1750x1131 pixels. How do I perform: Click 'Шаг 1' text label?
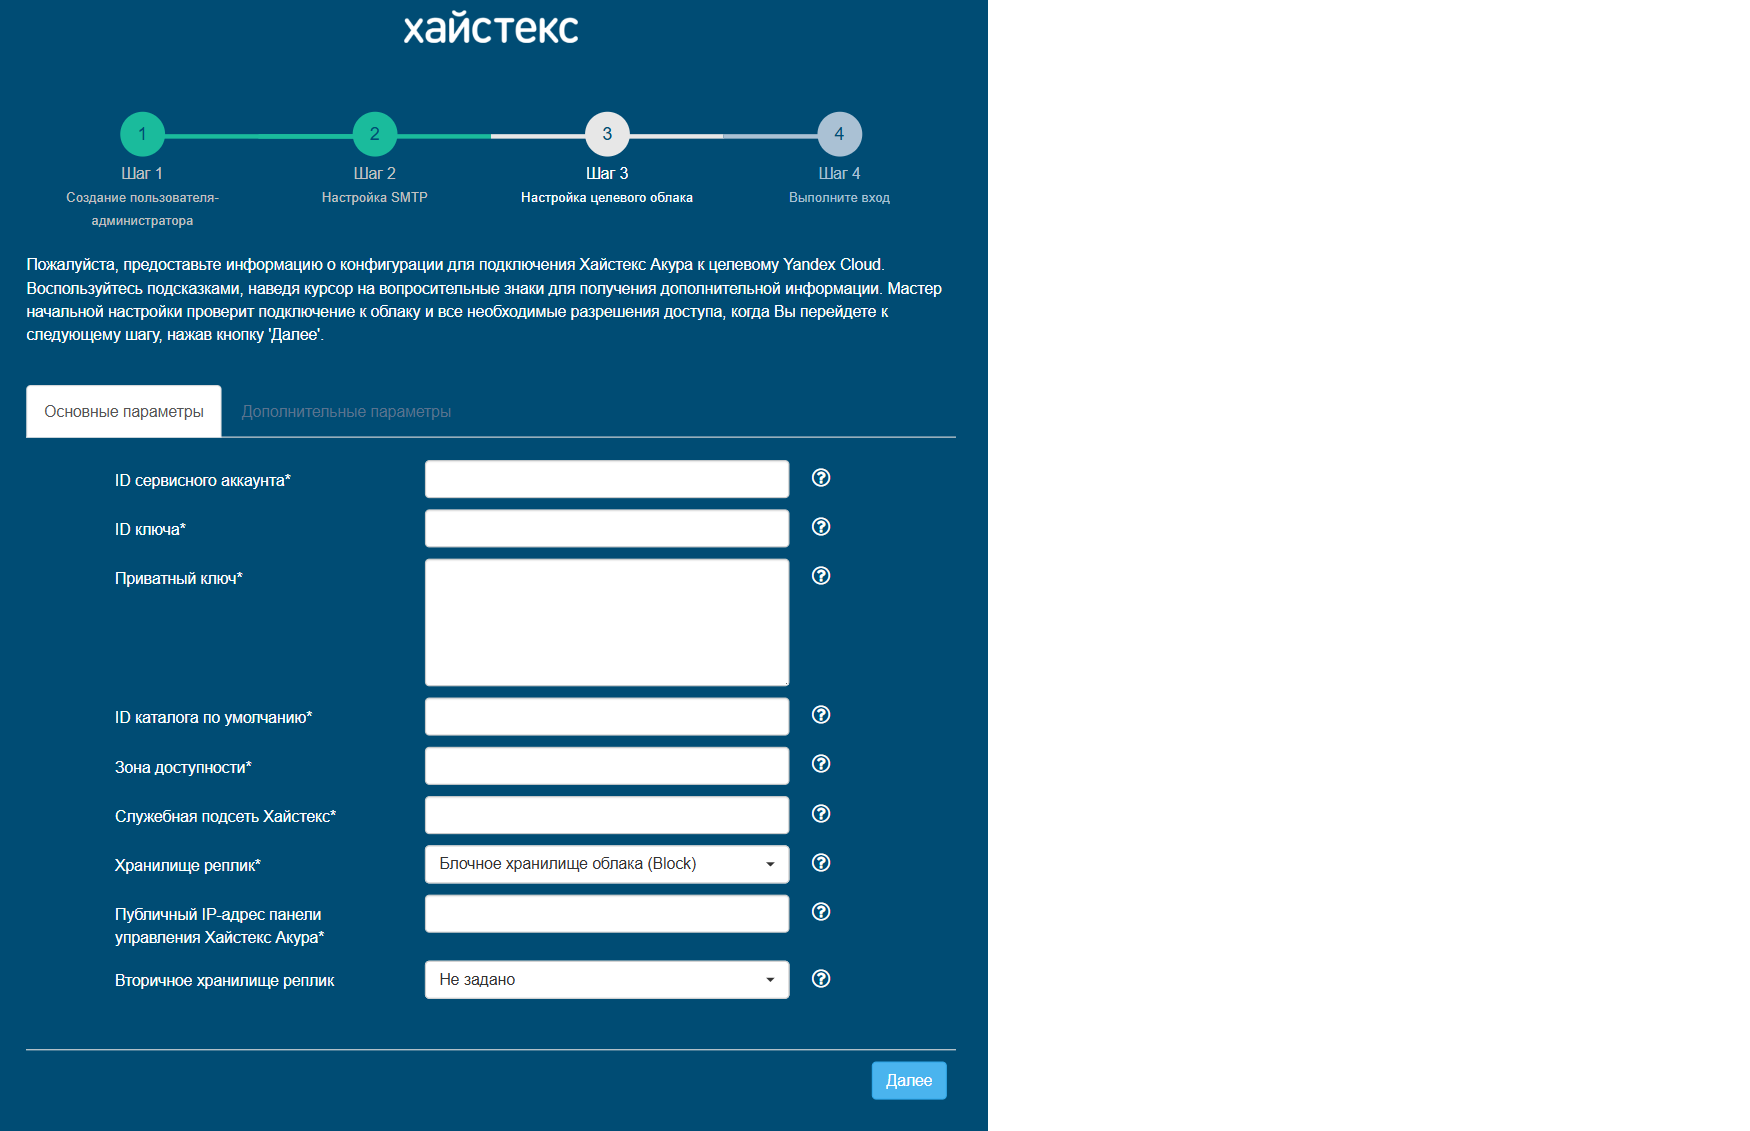tap(142, 174)
